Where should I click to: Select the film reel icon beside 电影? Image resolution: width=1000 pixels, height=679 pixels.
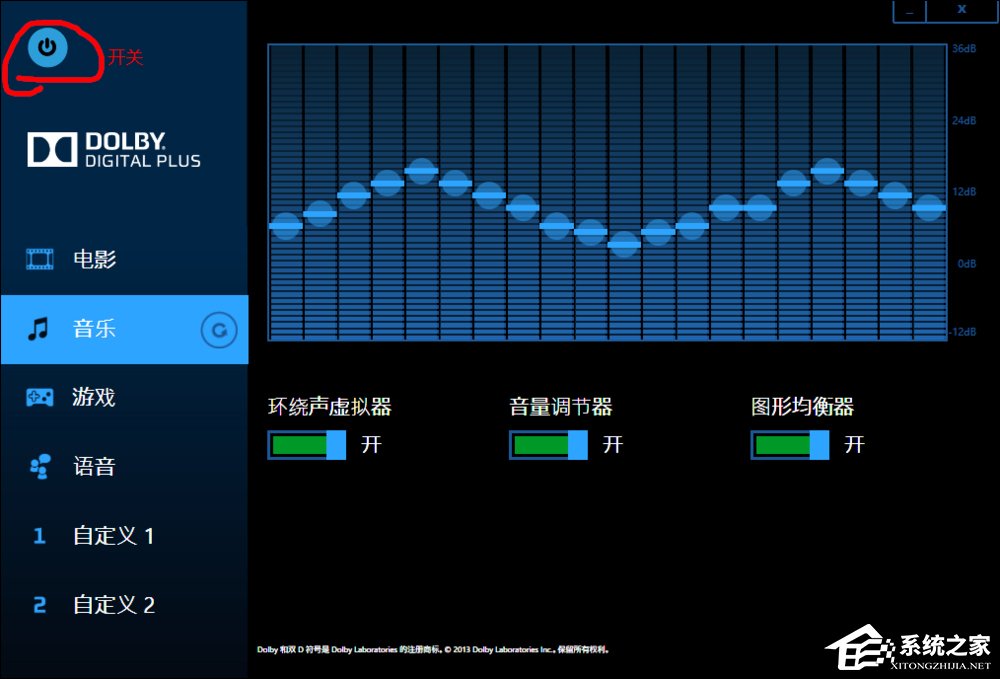pyautogui.click(x=38, y=258)
